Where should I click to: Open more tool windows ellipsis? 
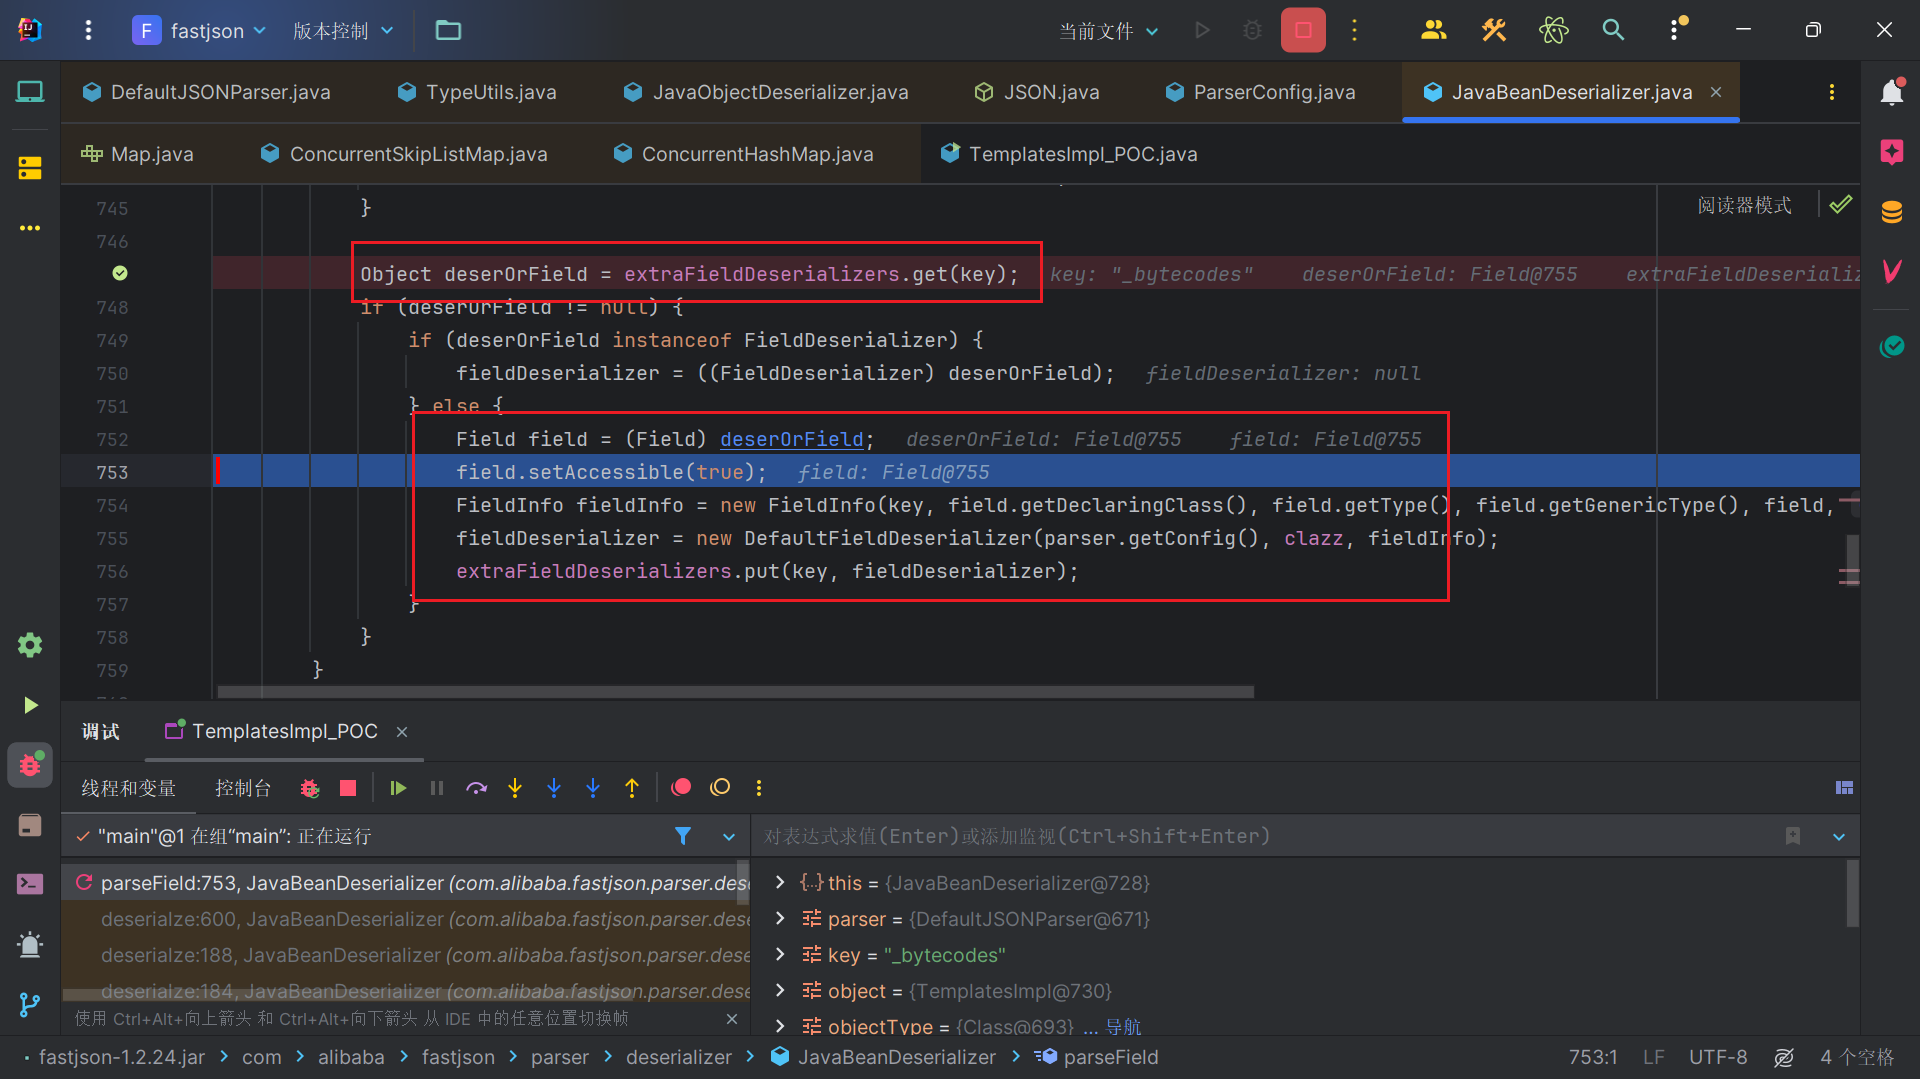tap(30, 228)
